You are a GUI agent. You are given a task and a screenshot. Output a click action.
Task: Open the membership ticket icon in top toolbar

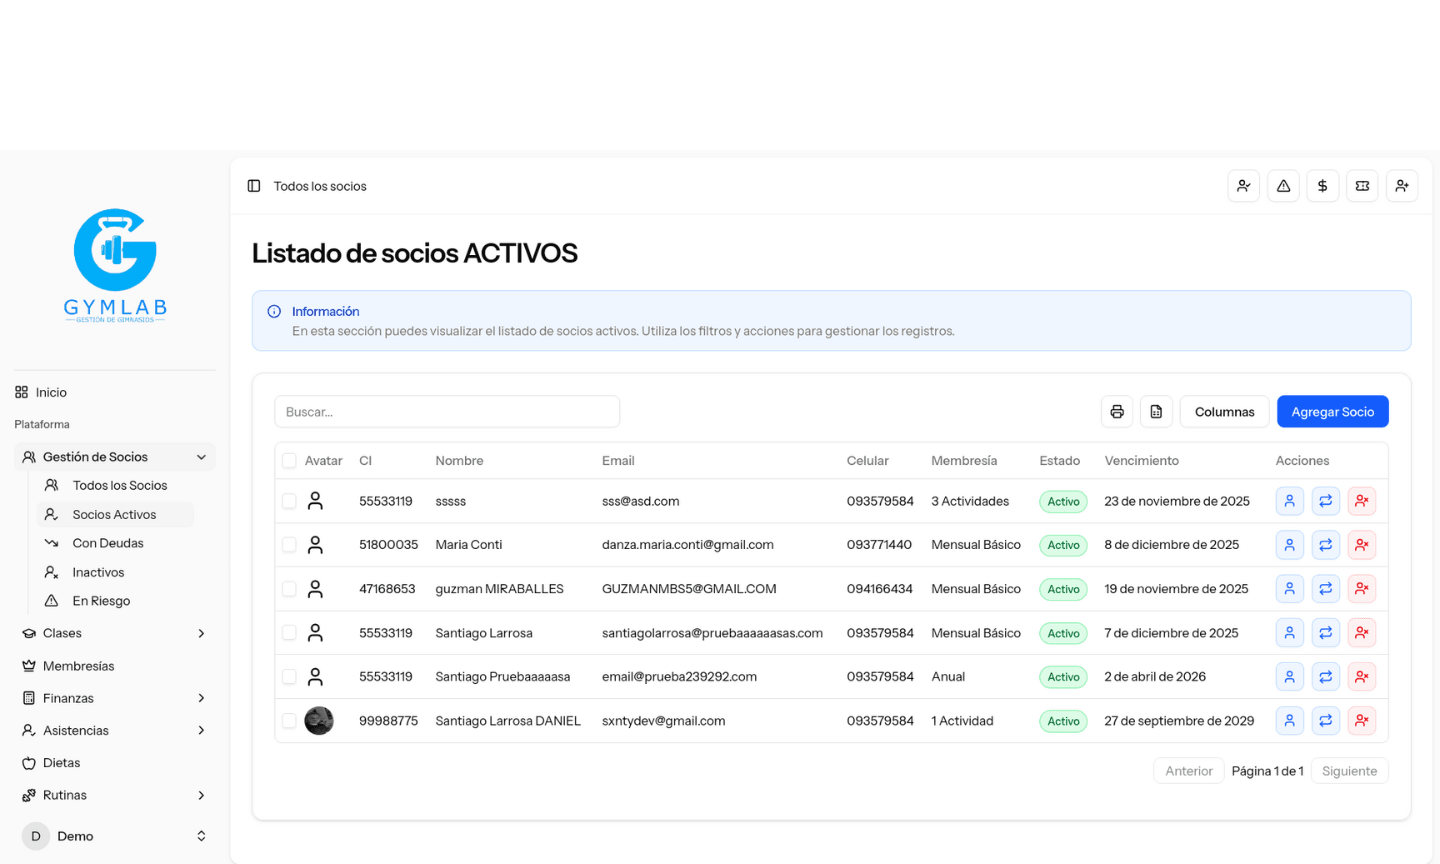coord(1362,186)
